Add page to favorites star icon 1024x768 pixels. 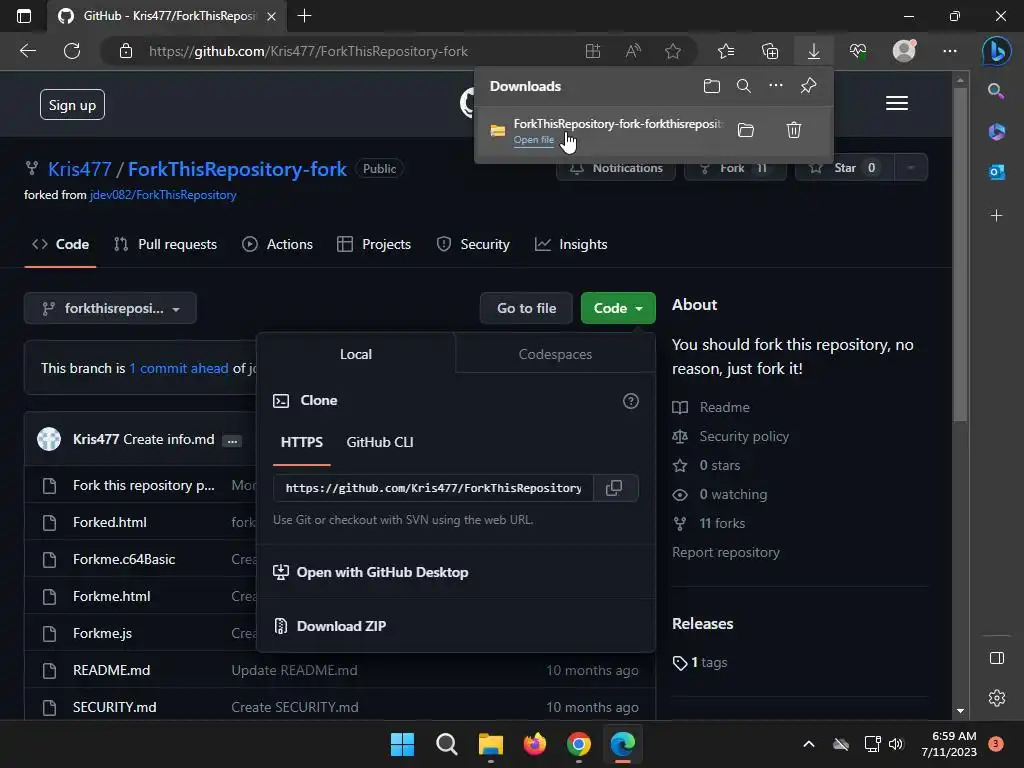click(x=673, y=51)
